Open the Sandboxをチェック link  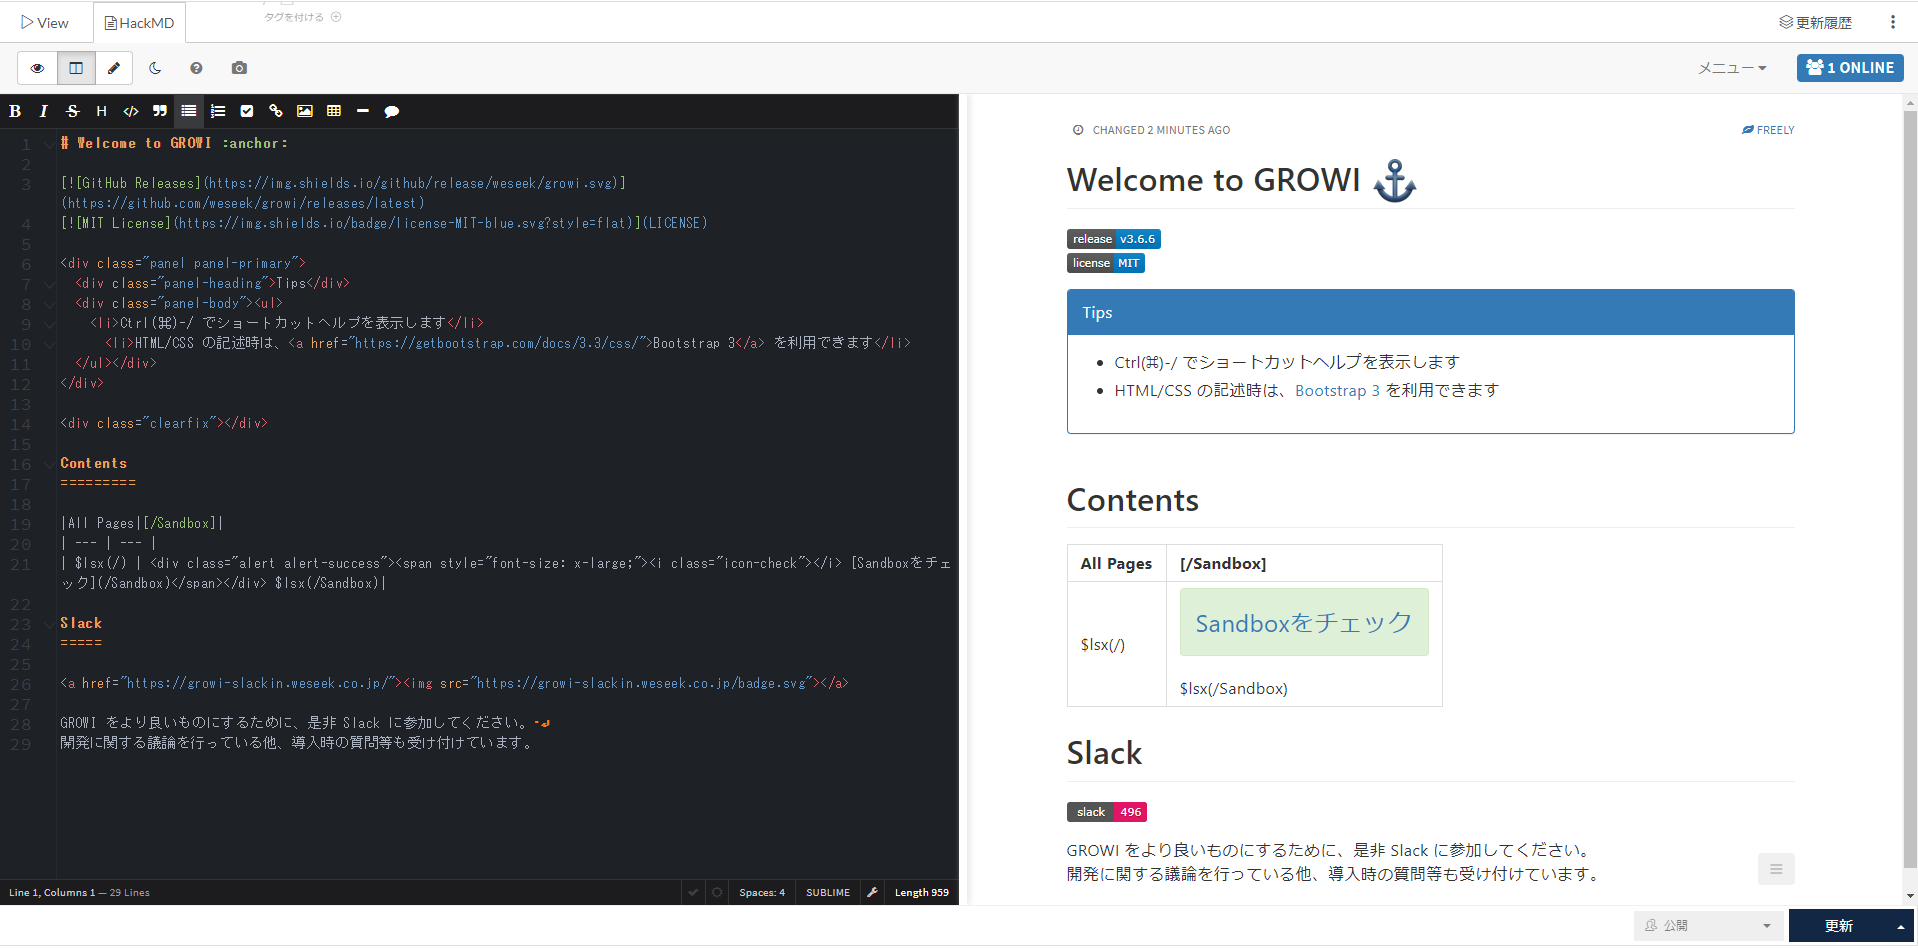[x=1304, y=623]
